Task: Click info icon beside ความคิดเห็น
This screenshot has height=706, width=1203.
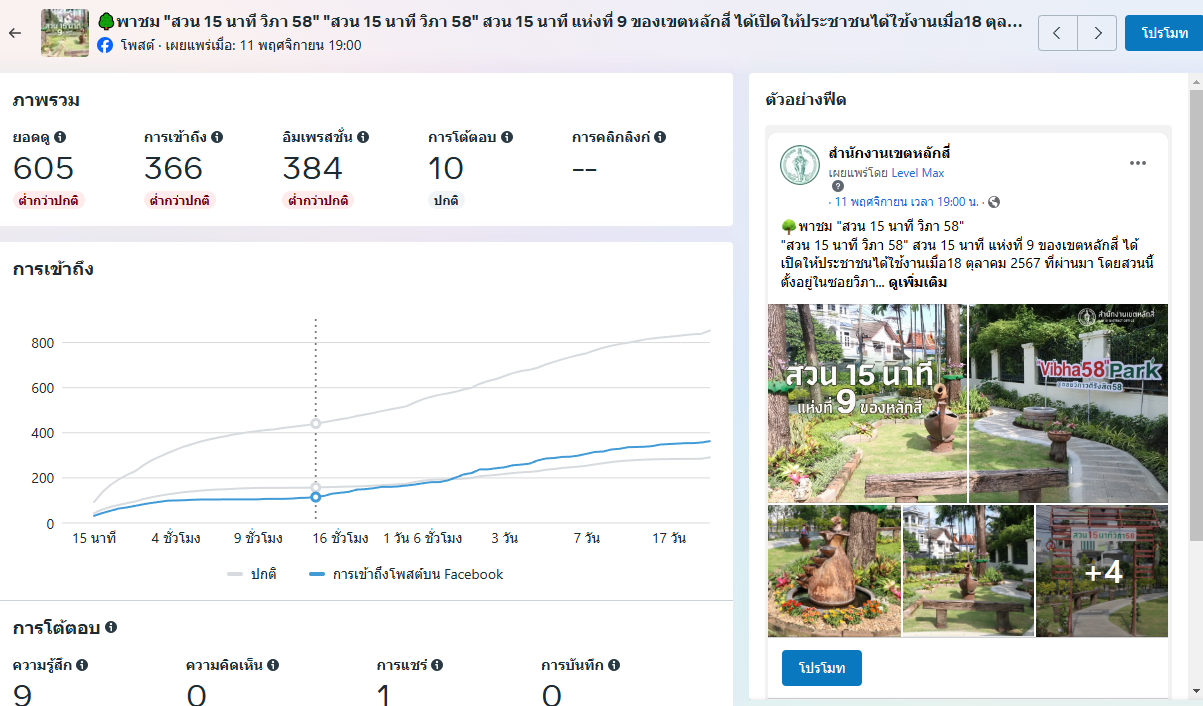Action: click(273, 664)
